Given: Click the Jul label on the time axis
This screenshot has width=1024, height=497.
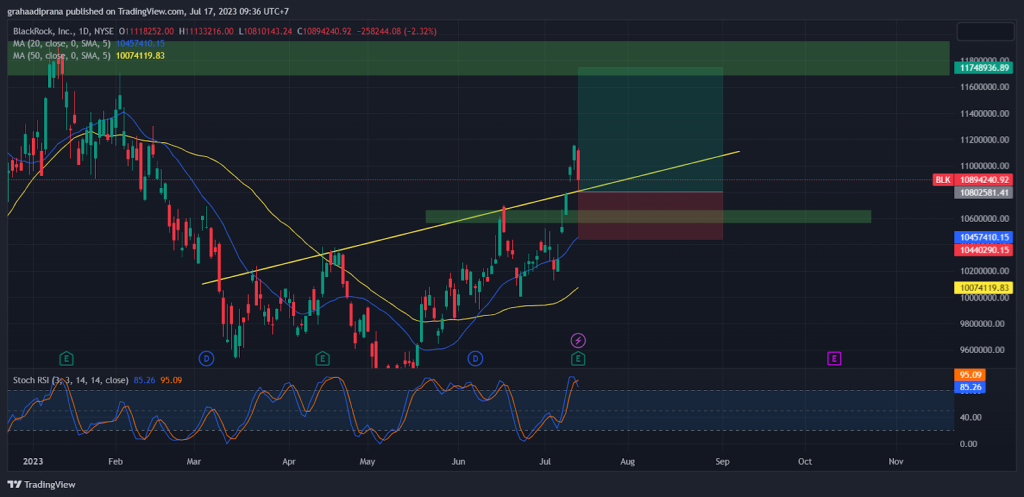Looking at the screenshot, I should point(545,462).
